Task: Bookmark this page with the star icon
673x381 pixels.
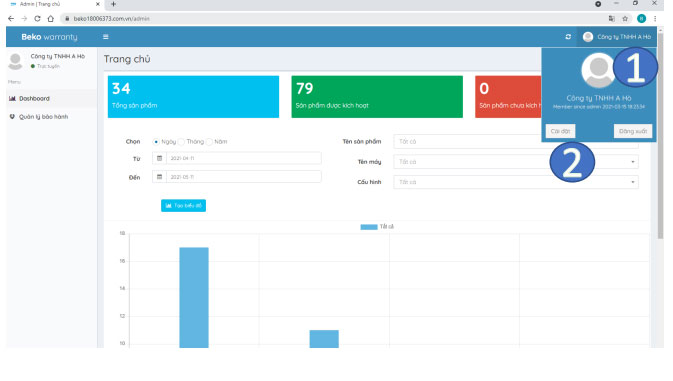Action: pyautogui.click(x=625, y=18)
